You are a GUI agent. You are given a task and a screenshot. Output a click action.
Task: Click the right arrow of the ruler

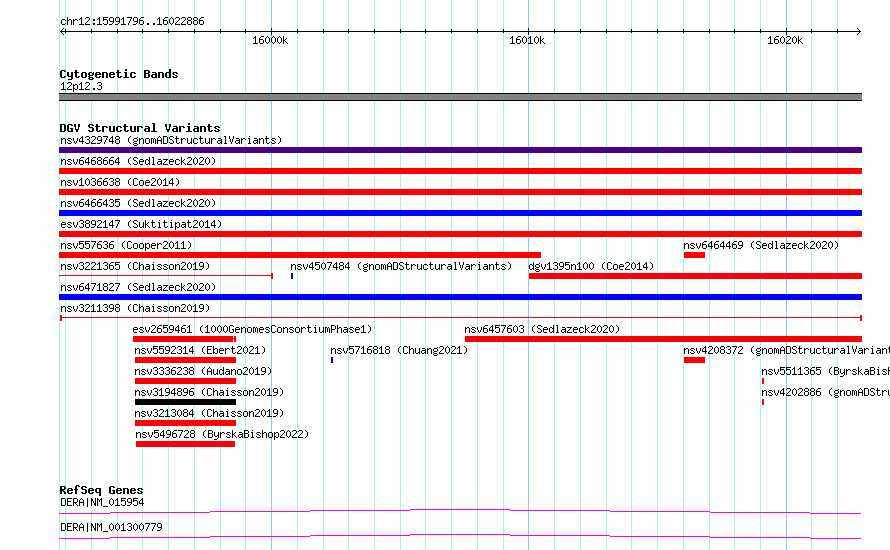coord(859,31)
